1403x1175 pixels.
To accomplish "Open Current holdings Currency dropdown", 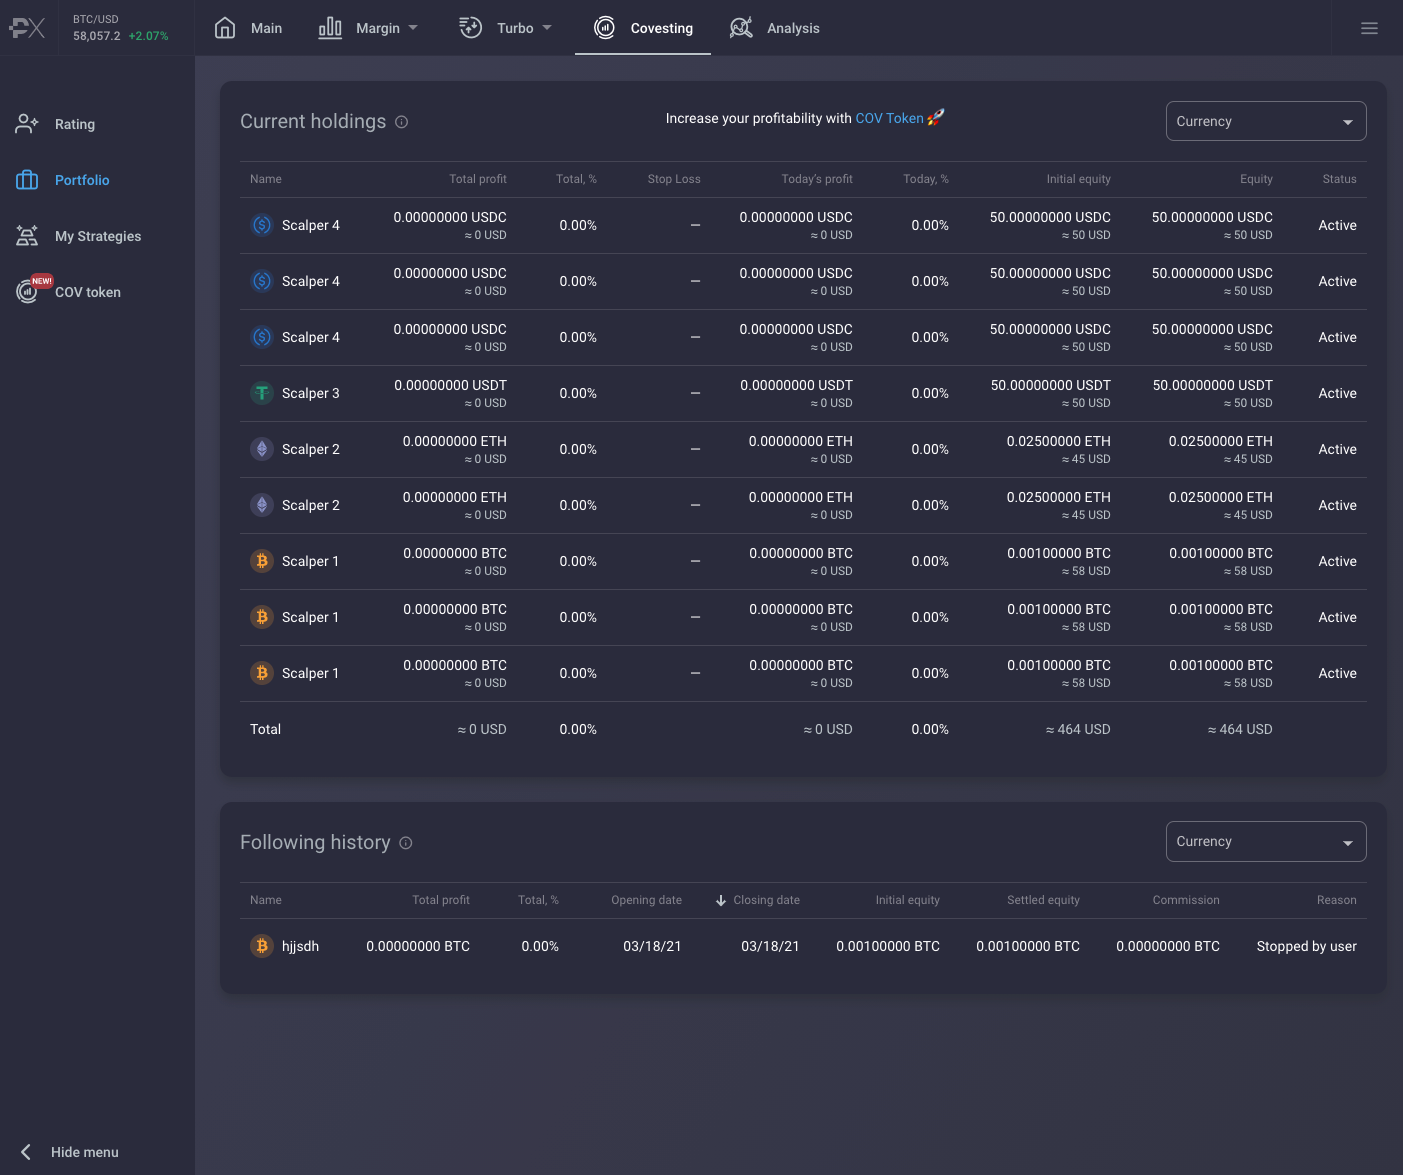I will click(1266, 121).
